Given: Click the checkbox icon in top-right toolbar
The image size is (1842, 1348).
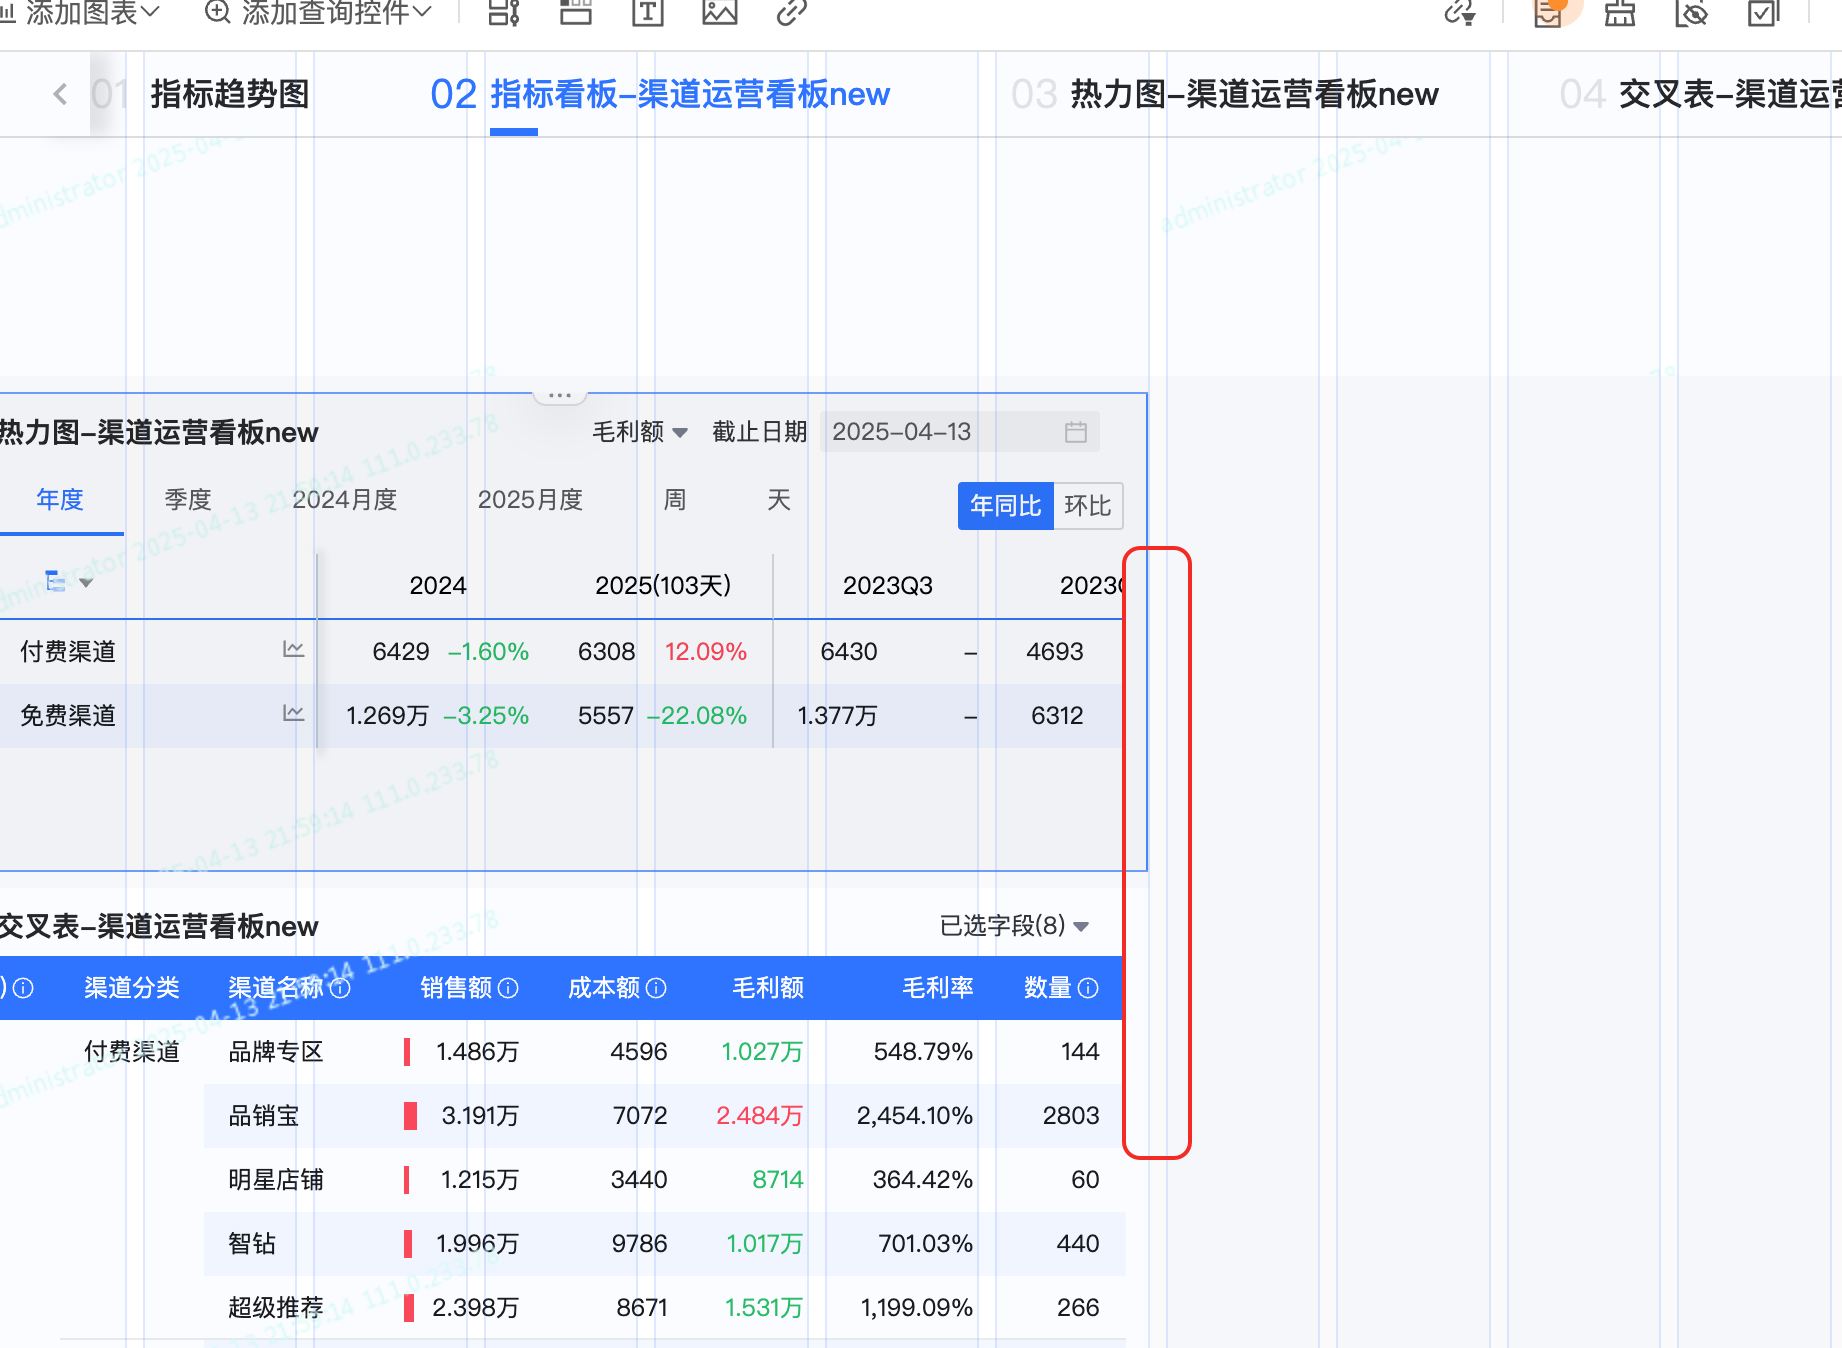Looking at the screenshot, I should [1763, 13].
